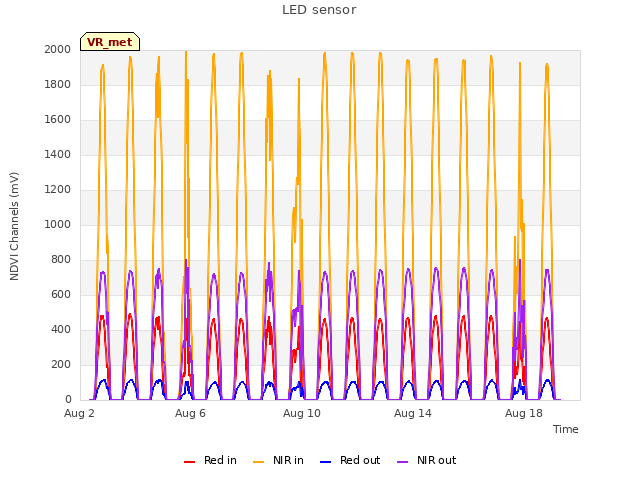Toggle the NIR out legend entry
The width and height of the screenshot is (640, 480).
(427, 460)
